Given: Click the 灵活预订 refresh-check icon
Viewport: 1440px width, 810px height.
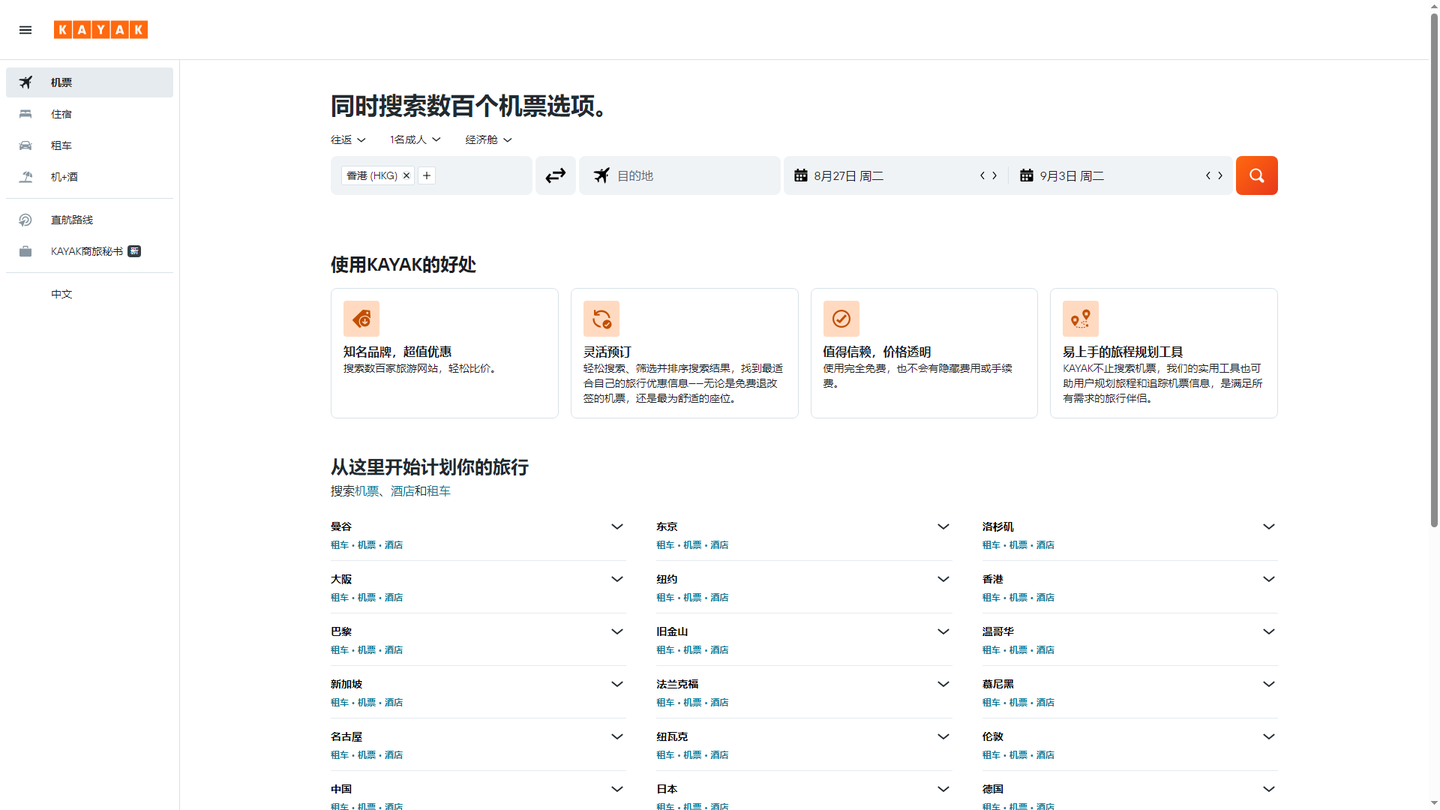Looking at the screenshot, I should [x=601, y=319].
